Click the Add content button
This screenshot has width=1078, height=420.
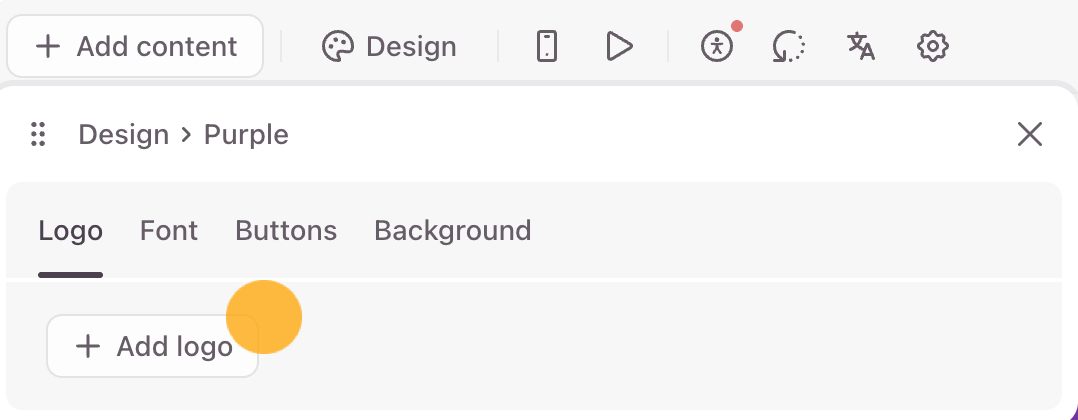(x=135, y=47)
